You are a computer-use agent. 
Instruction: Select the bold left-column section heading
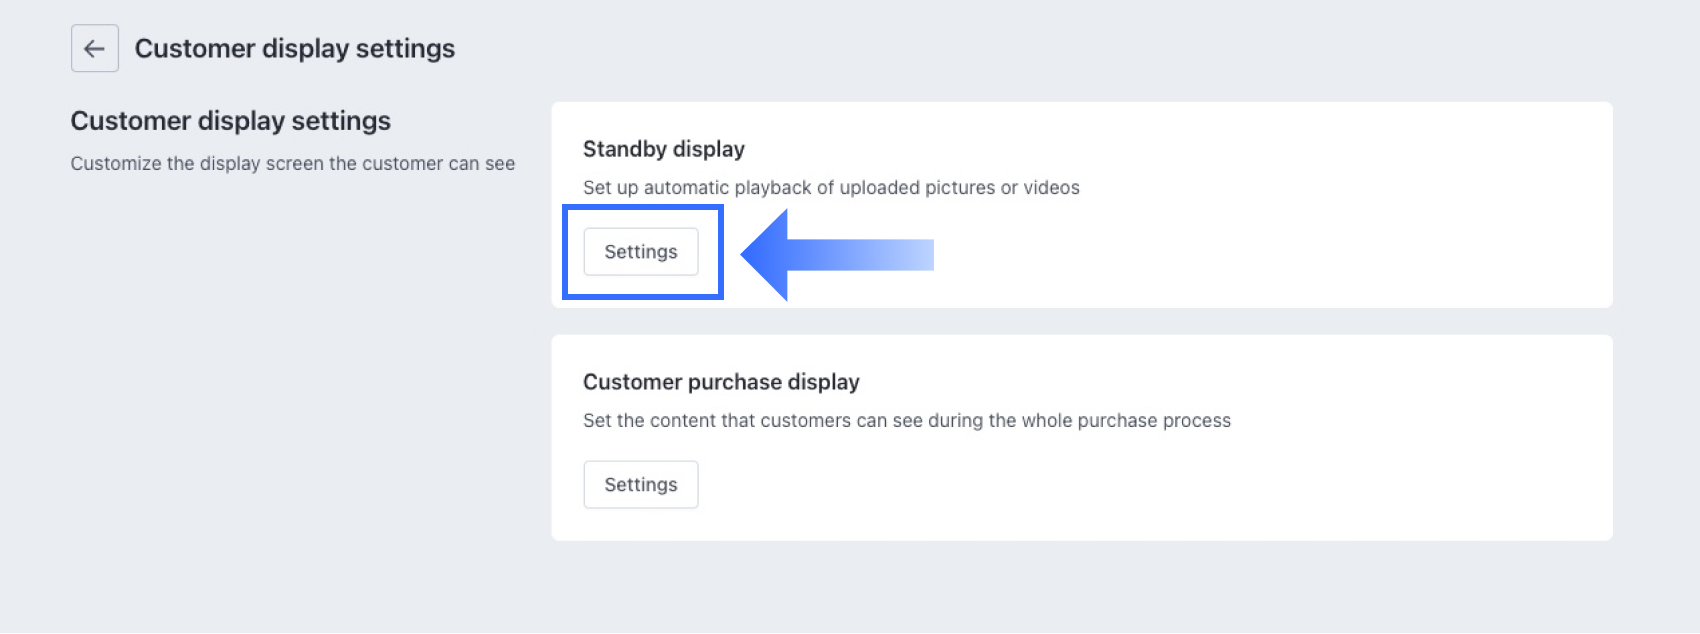tap(231, 121)
